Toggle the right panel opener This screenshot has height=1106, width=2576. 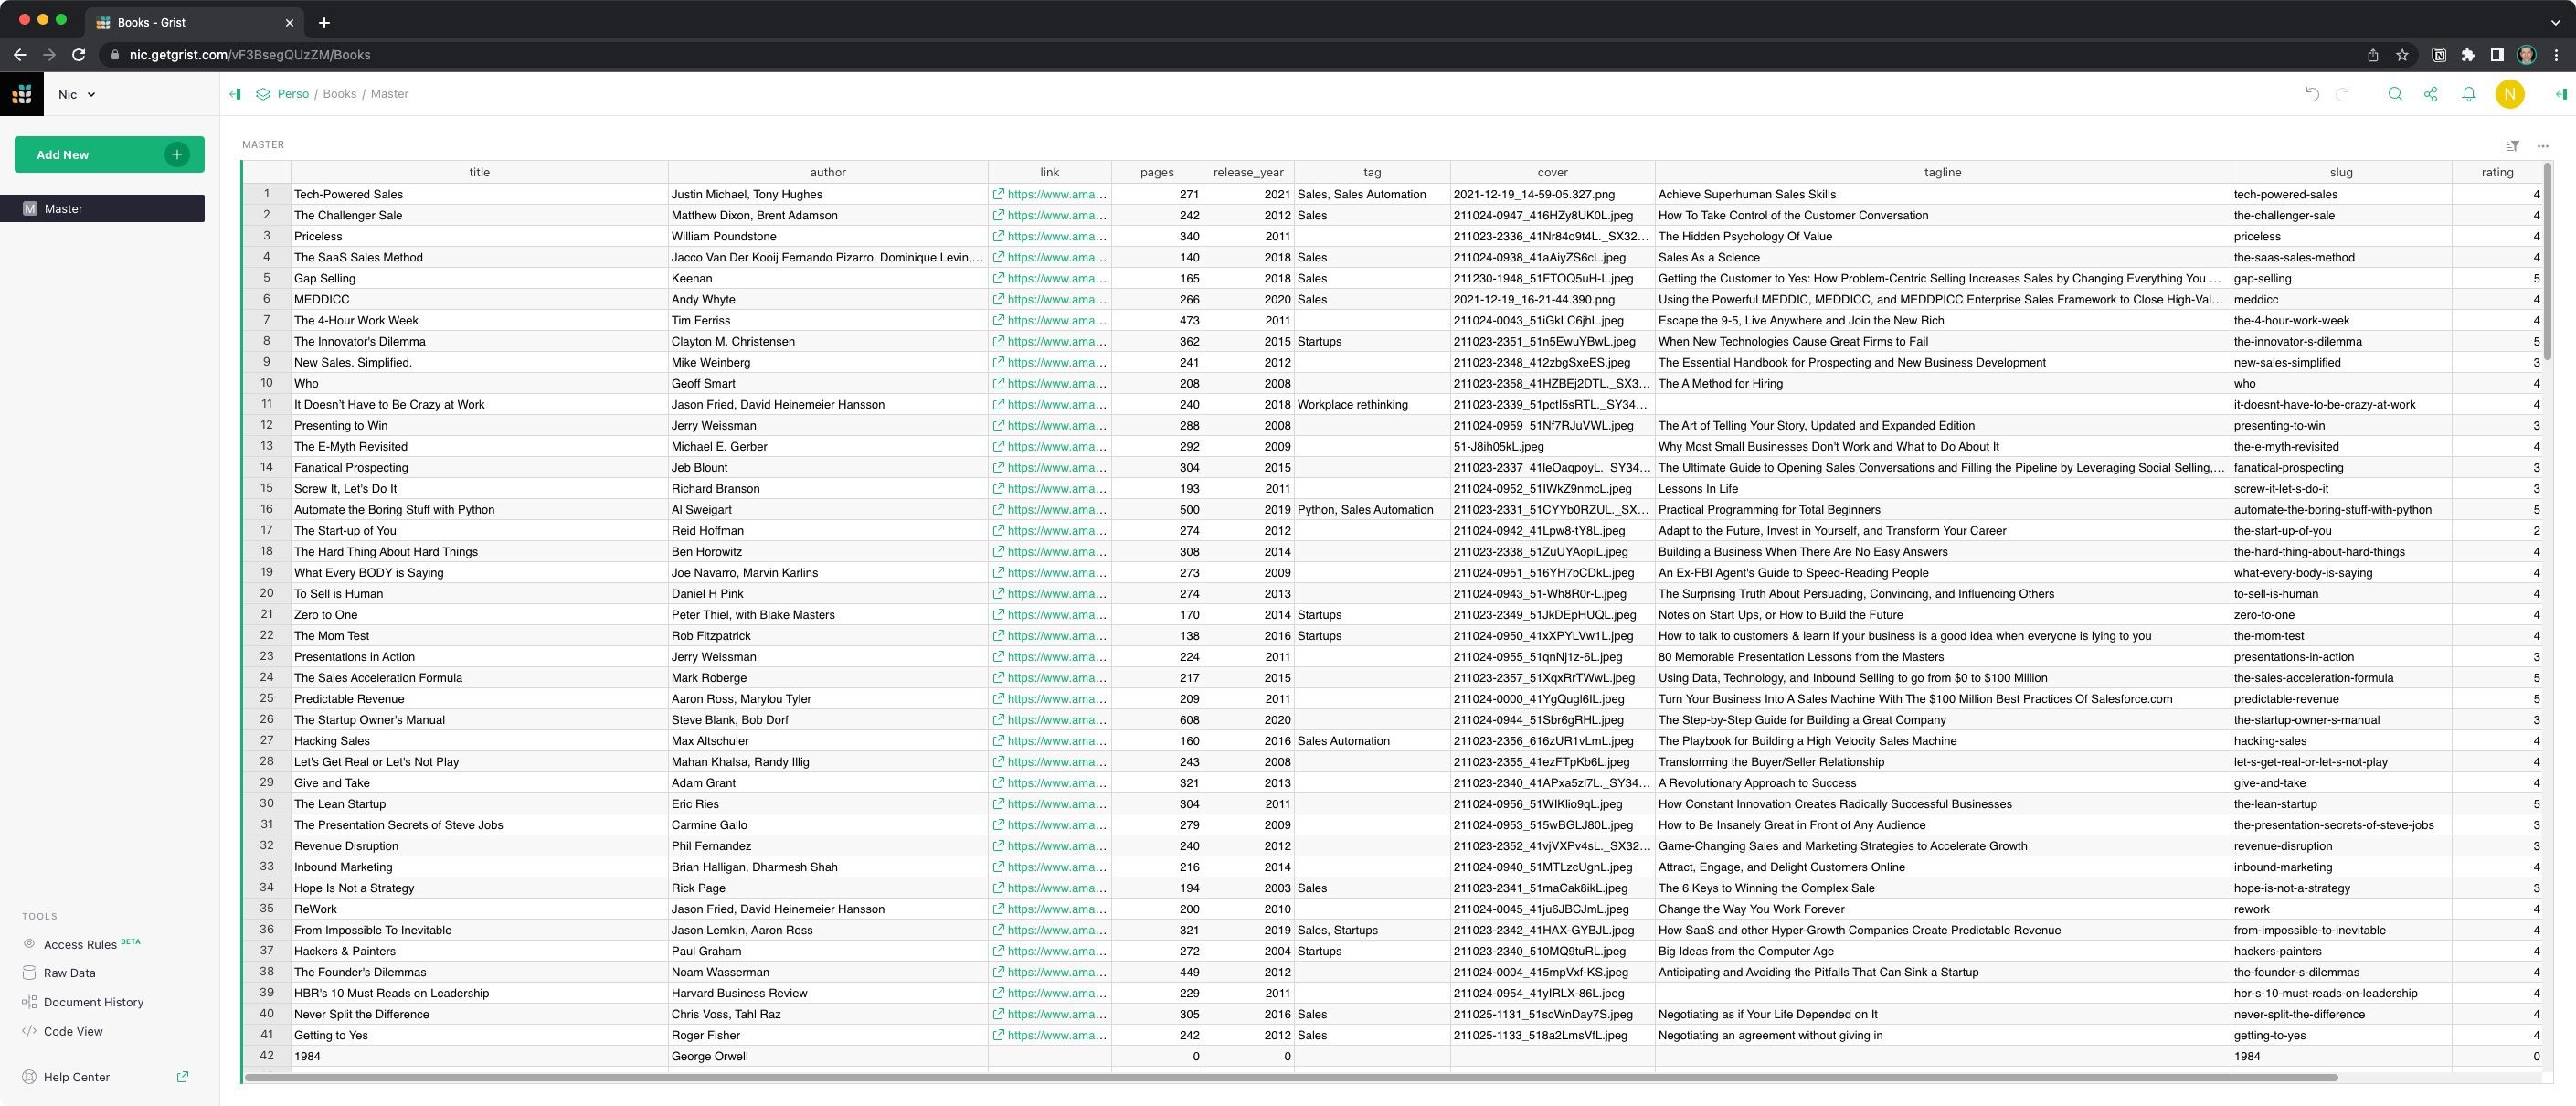click(x=2560, y=94)
